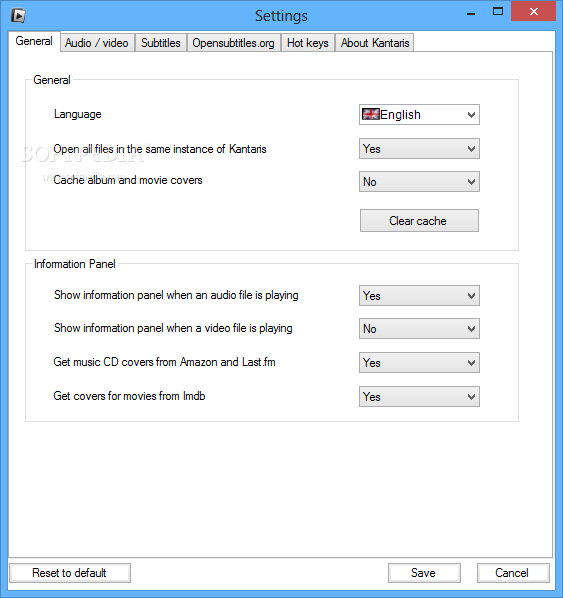The width and height of the screenshot is (563, 598).
Task: Expand the audio file information panel dropdown
Action: point(419,296)
